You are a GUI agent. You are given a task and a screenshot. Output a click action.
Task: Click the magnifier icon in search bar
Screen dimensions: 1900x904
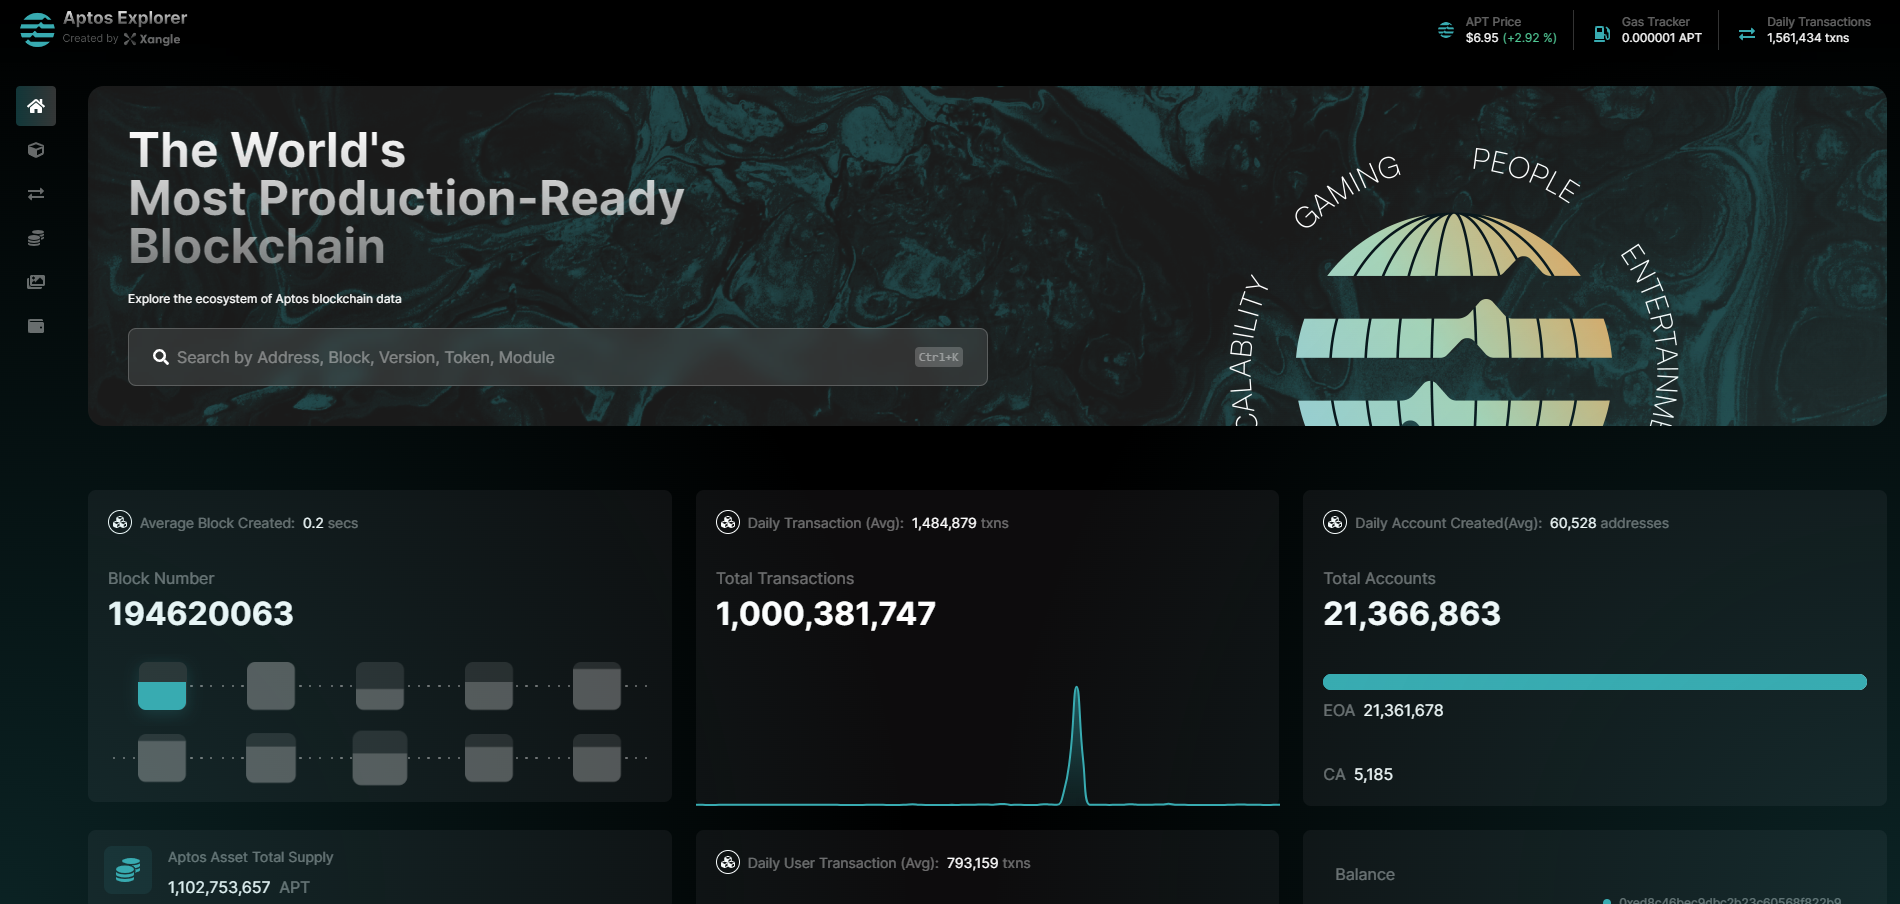tap(160, 357)
